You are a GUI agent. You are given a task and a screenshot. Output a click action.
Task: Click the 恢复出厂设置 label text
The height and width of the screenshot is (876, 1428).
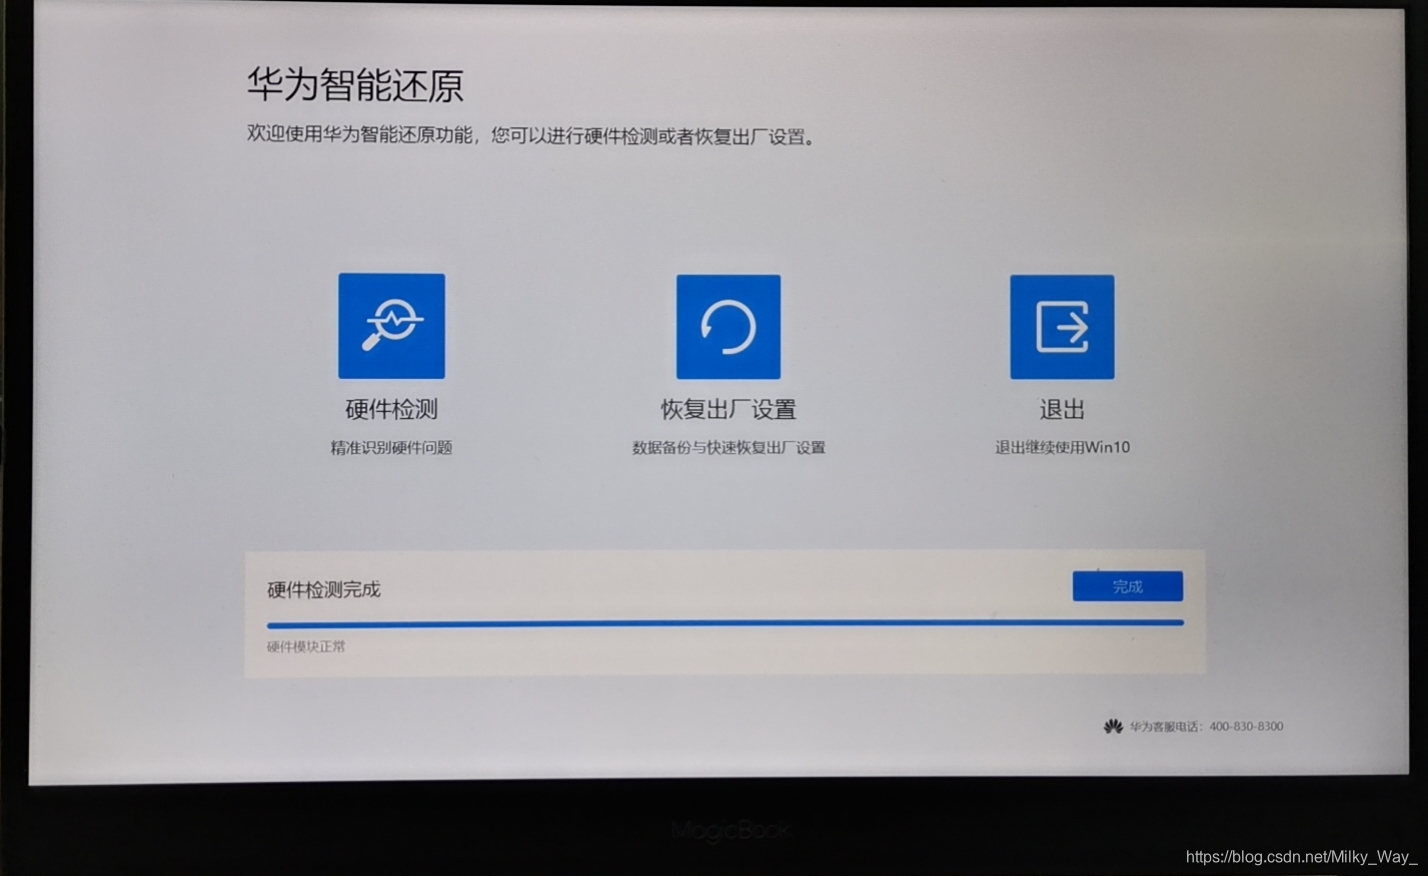[x=728, y=409]
